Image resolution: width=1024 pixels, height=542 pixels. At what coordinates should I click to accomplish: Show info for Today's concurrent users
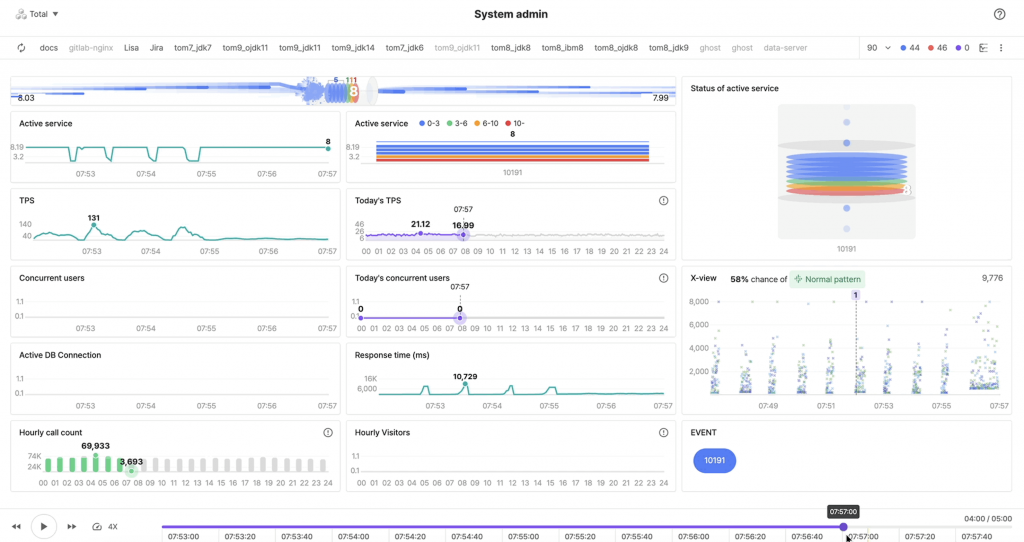[x=663, y=278]
